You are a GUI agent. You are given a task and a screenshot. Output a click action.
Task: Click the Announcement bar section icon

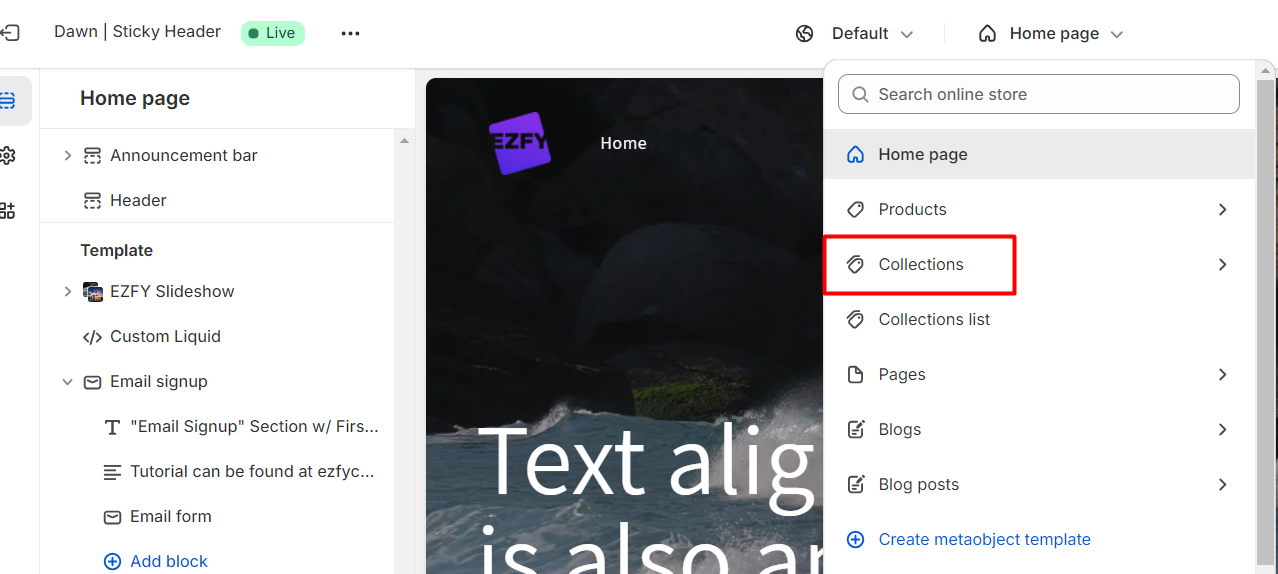[x=92, y=155]
